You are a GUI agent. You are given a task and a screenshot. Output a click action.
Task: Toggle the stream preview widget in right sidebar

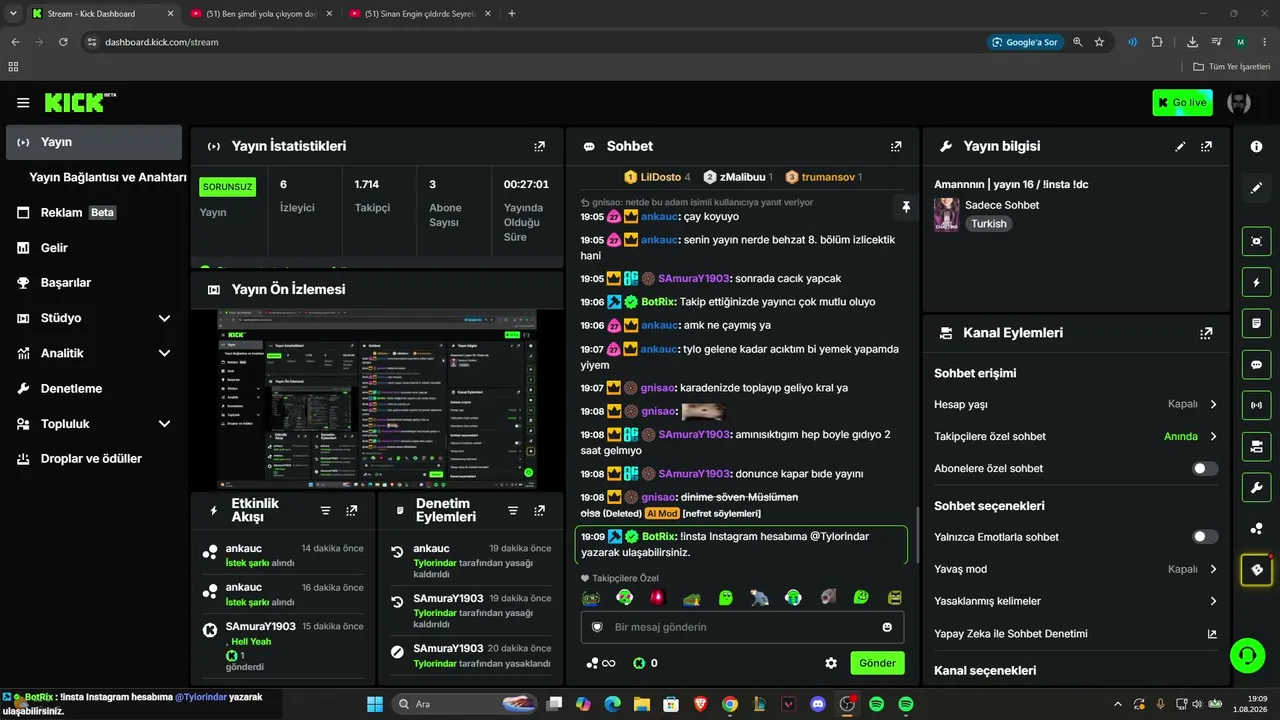pyautogui.click(x=1257, y=241)
